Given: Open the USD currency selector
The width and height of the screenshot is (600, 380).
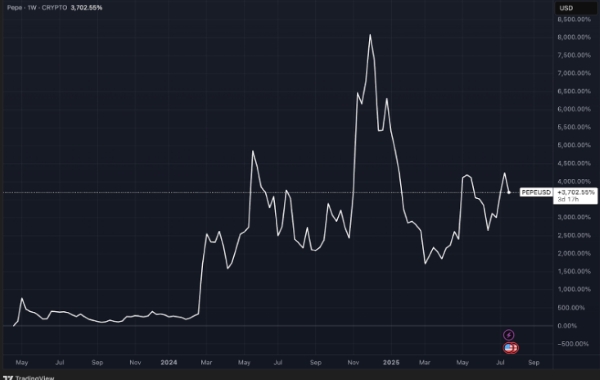Looking at the screenshot, I should (x=576, y=8).
